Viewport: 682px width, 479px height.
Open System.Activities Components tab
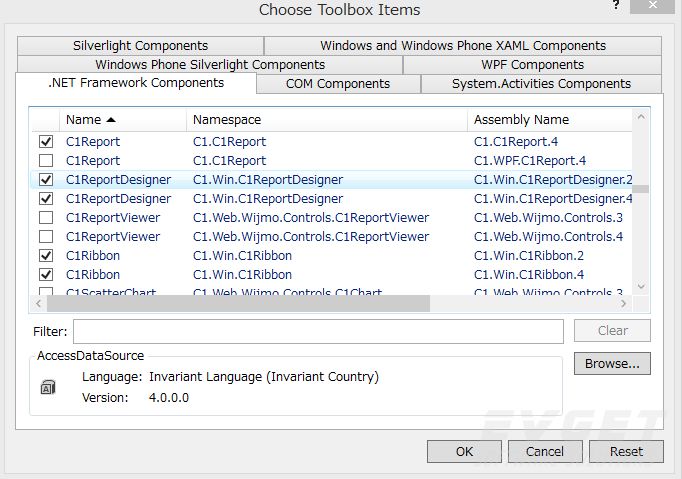(542, 84)
